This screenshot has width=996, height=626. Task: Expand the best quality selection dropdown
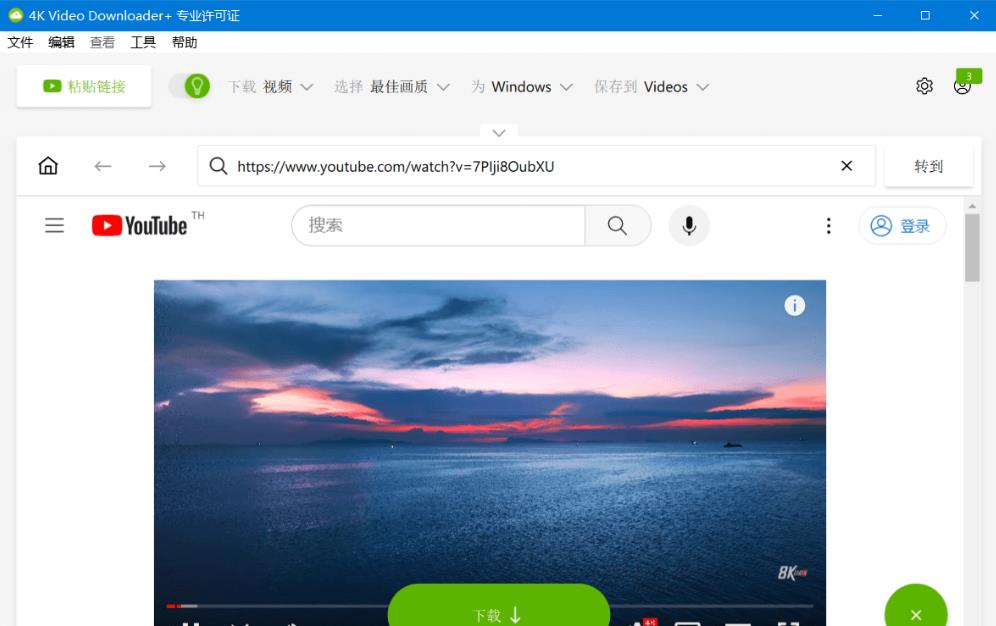click(392, 87)
